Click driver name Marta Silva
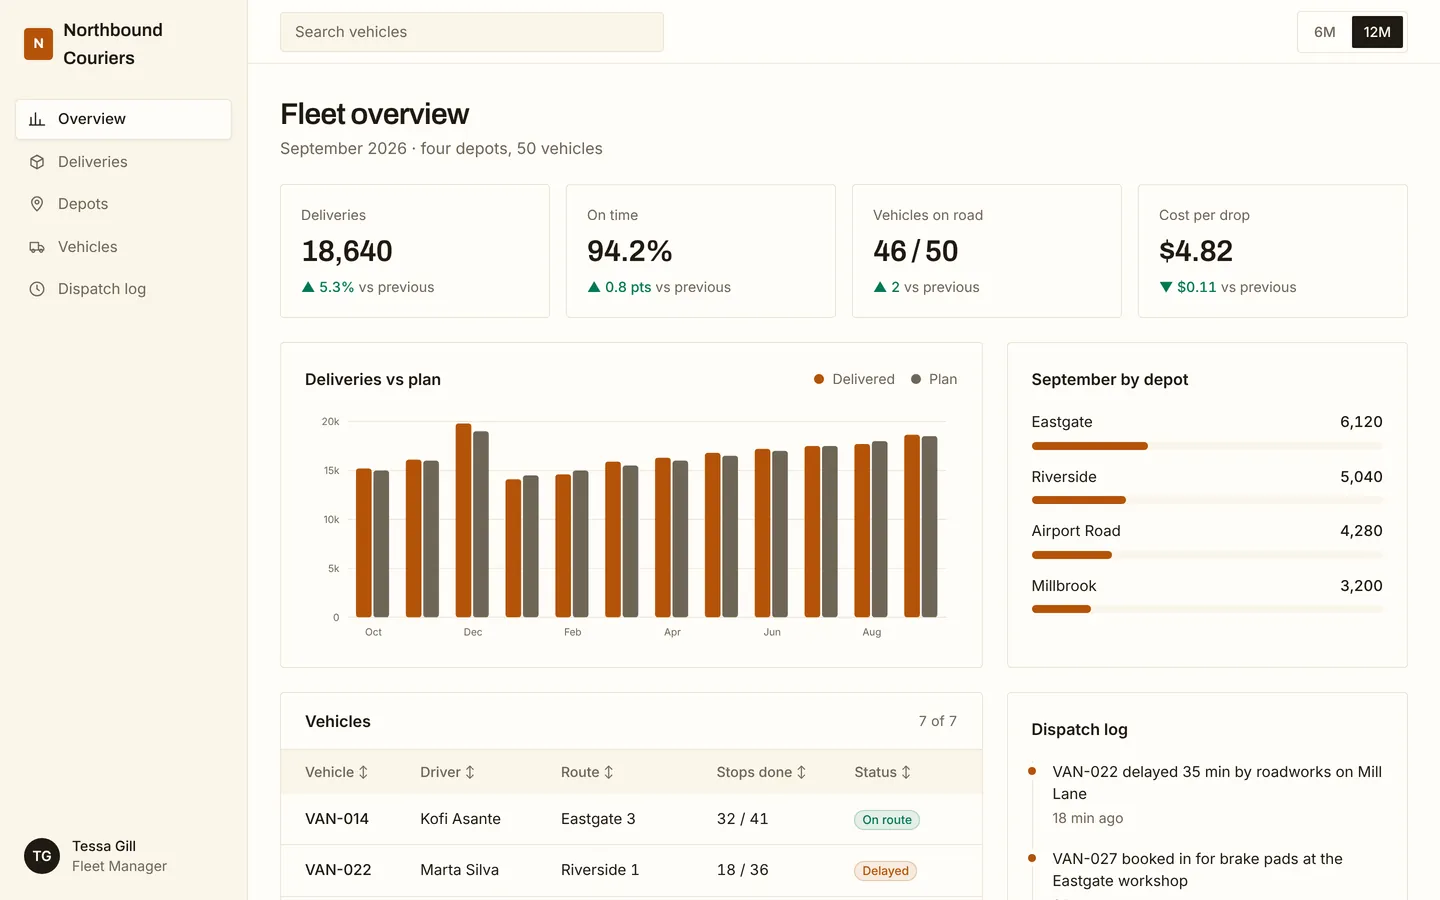1440x900 pixels. pos(459,870)
